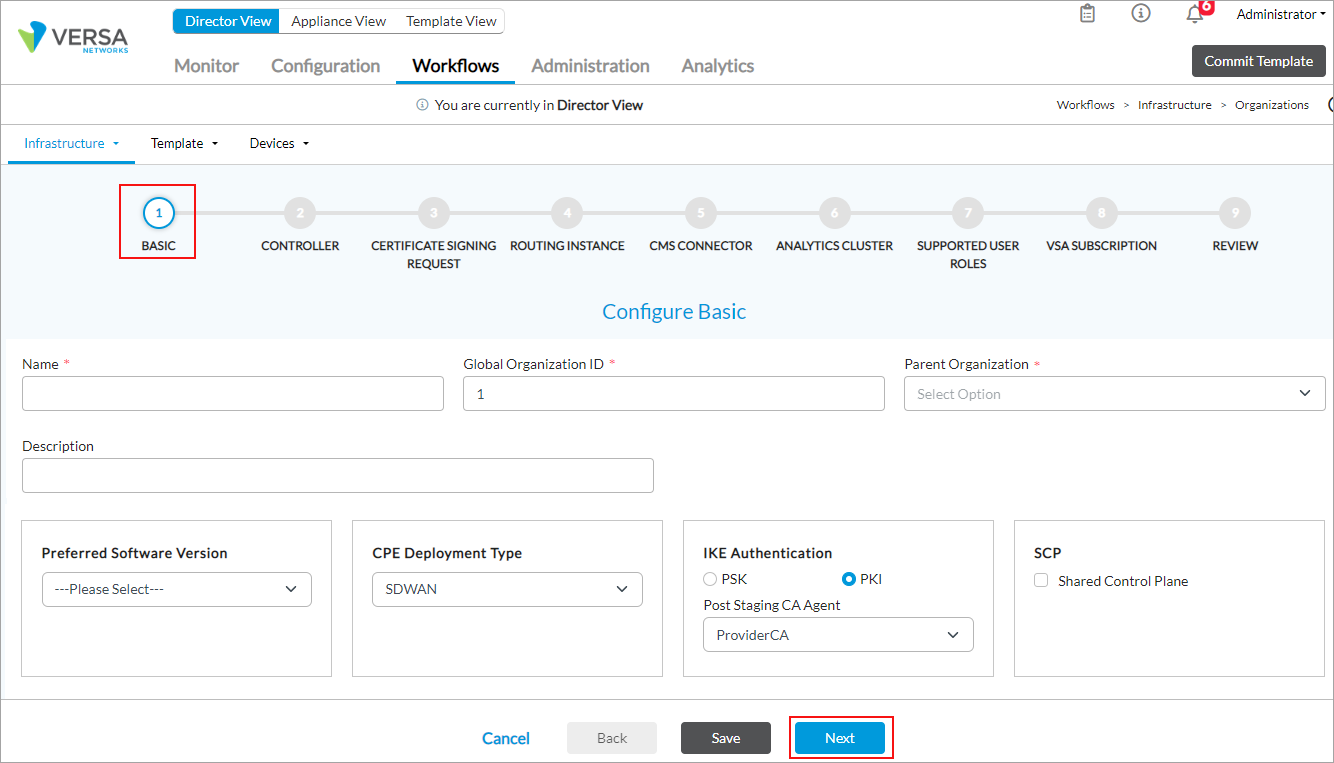The height and width of the screenshot is (763, 1334).
Task: Open the clipboard tasks icon
Action: tap(1088, 14)
